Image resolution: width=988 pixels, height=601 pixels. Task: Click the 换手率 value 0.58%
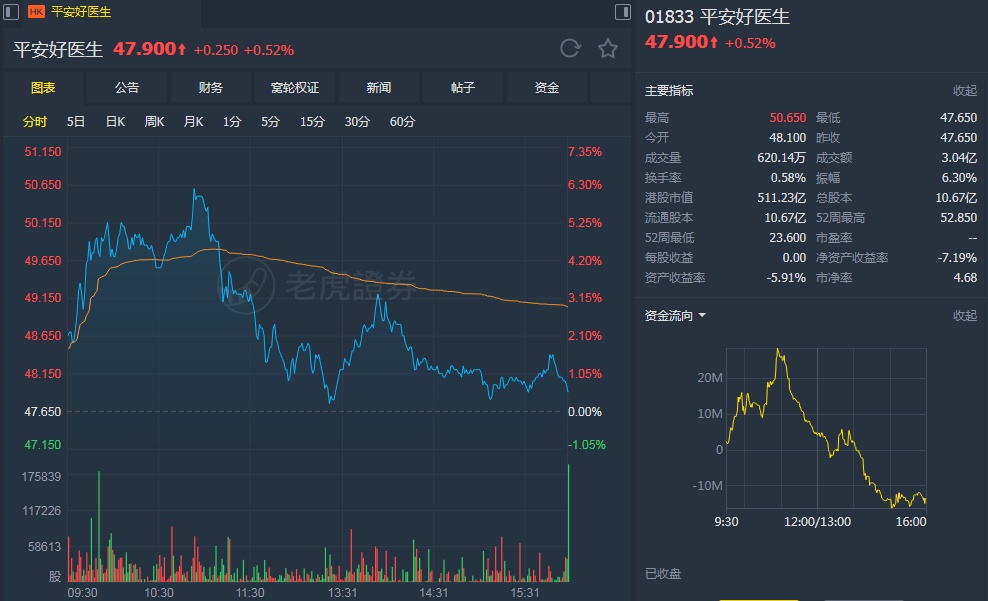(788, 178)
